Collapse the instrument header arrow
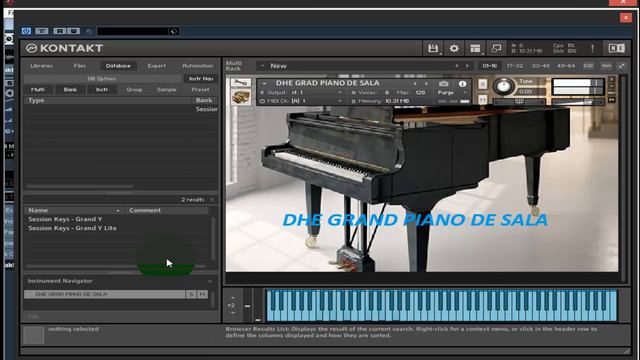Viewport: 640px width, 360px height. coord(264,83)
